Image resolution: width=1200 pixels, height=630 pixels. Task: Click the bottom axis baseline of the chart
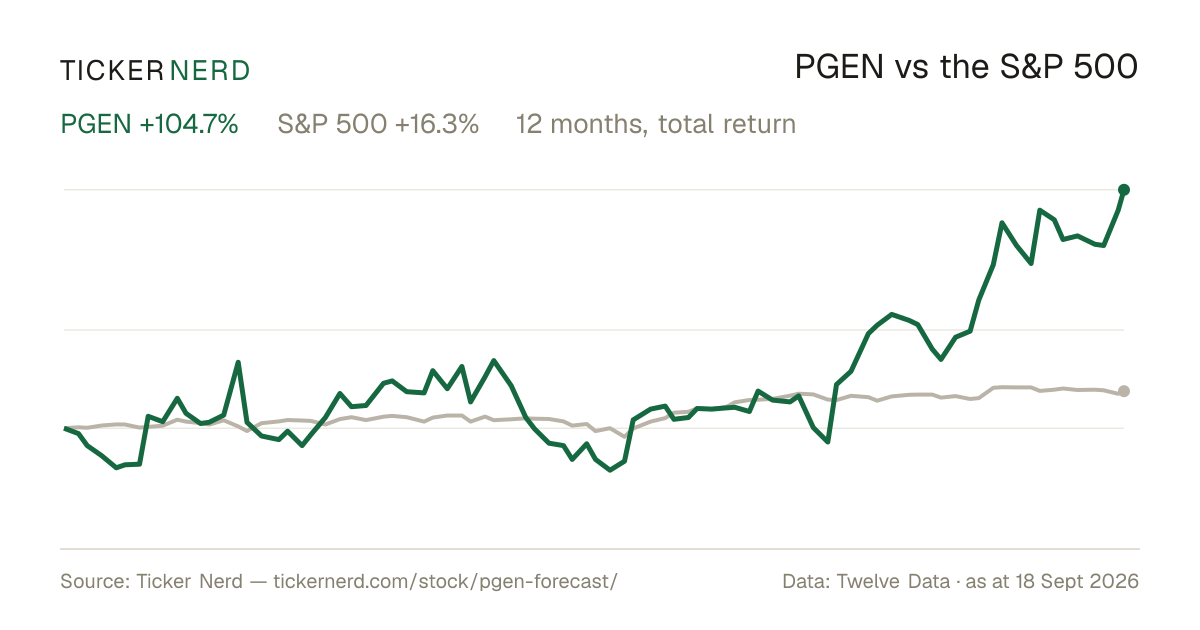(600, 548)
